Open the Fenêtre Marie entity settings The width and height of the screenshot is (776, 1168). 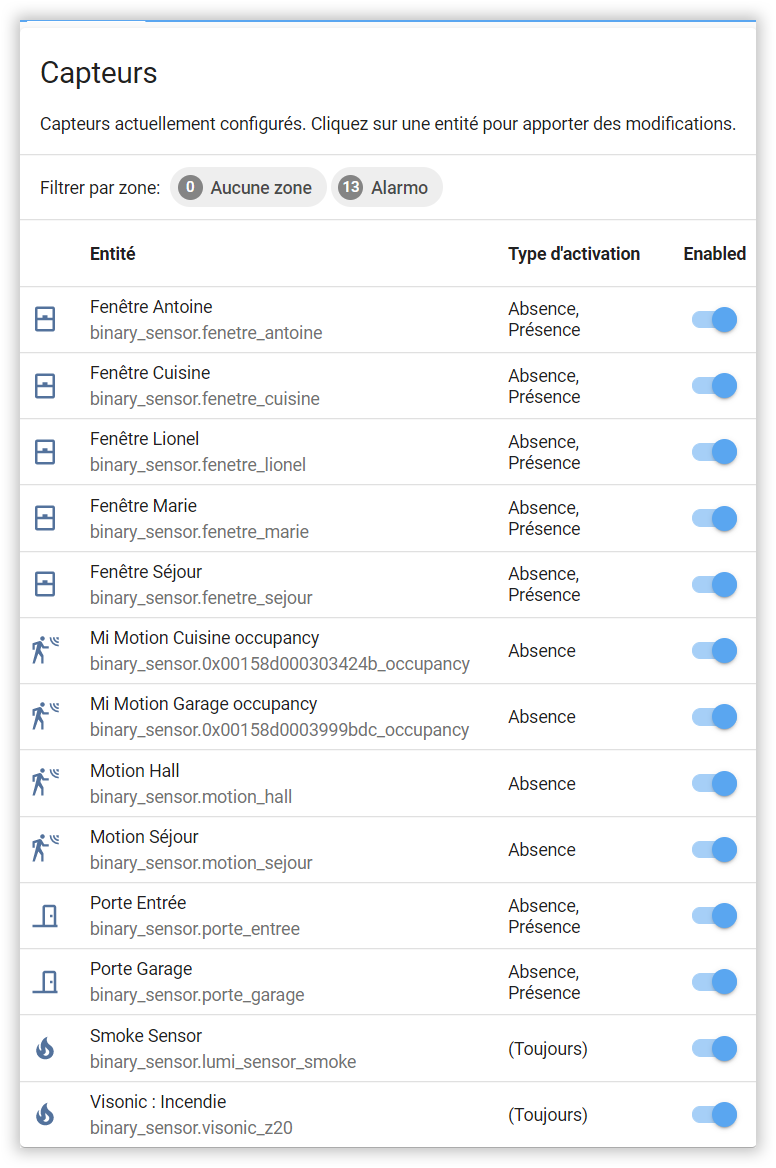(143, 506)
